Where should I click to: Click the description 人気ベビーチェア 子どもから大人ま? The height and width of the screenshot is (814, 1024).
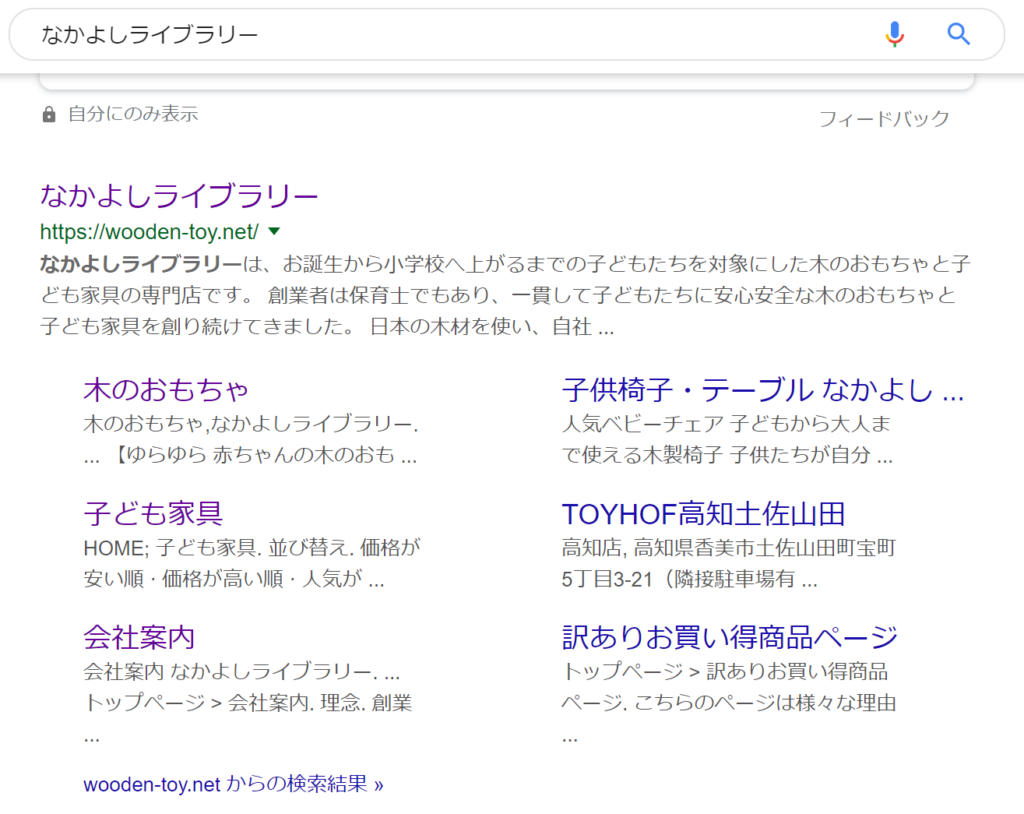point(727,439)
